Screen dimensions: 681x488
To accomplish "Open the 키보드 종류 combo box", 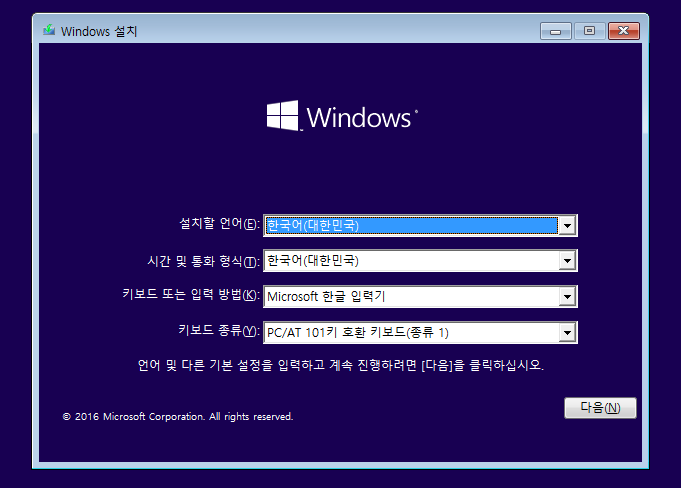I will point(420,333).
